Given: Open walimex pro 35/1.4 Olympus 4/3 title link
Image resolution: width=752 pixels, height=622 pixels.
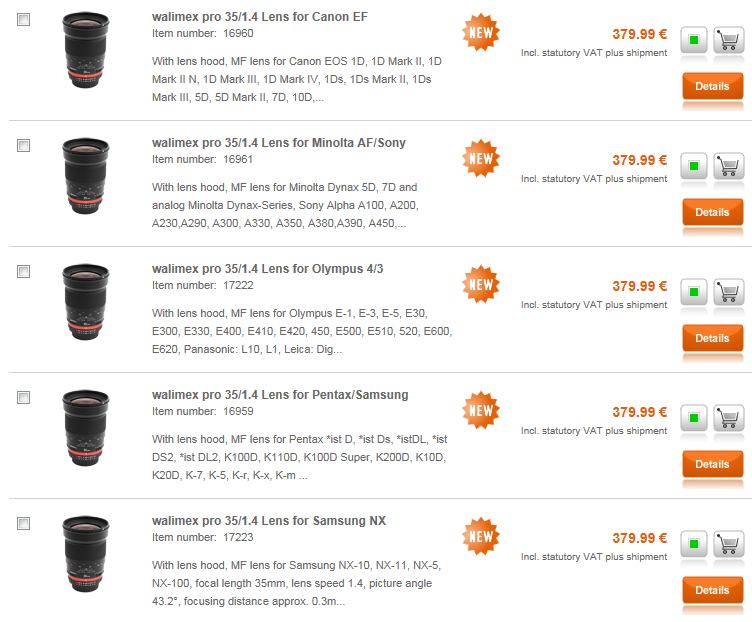Looking at the screenshot, I should tap(268, 269).
